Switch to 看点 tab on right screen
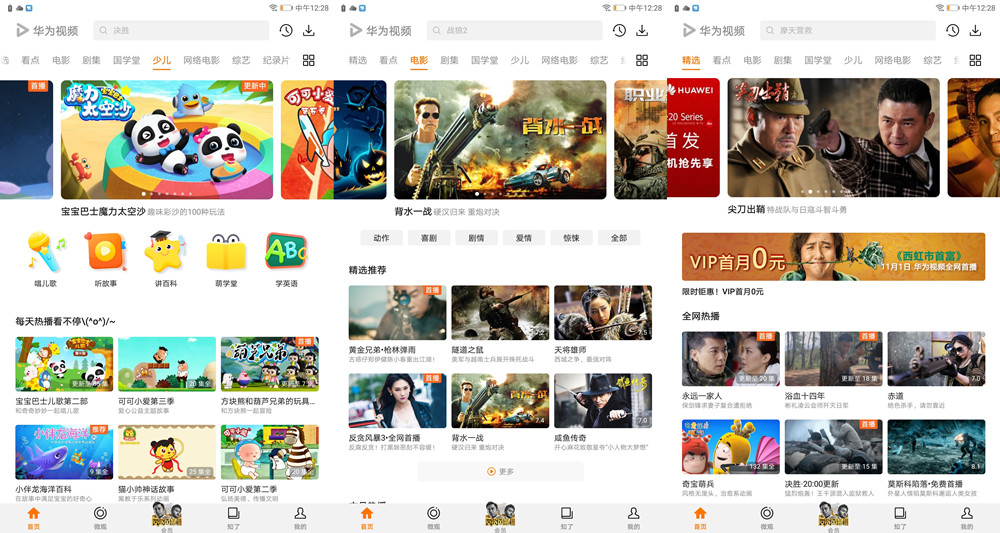The image size is (1000, 533). [722, 60]
